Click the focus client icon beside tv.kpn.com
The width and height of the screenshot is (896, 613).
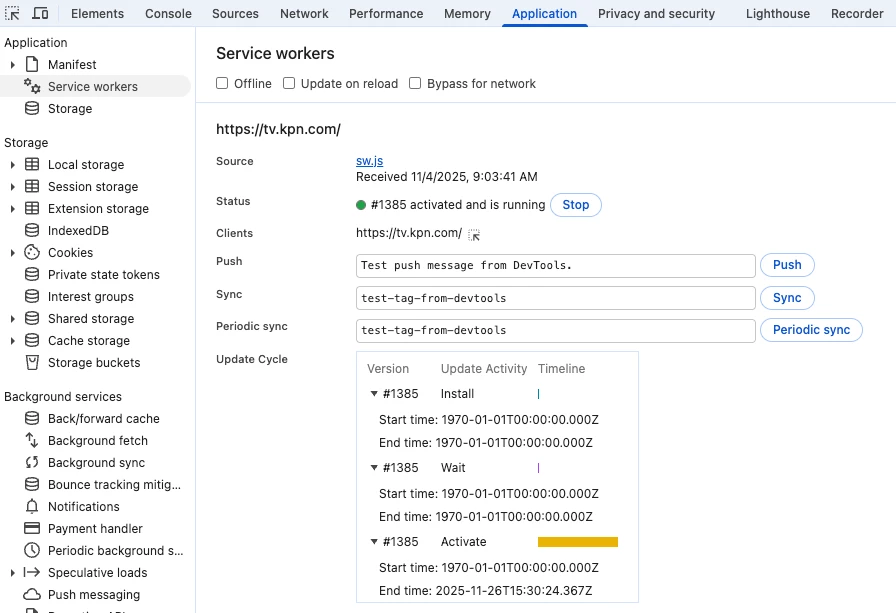pos(474,234)
